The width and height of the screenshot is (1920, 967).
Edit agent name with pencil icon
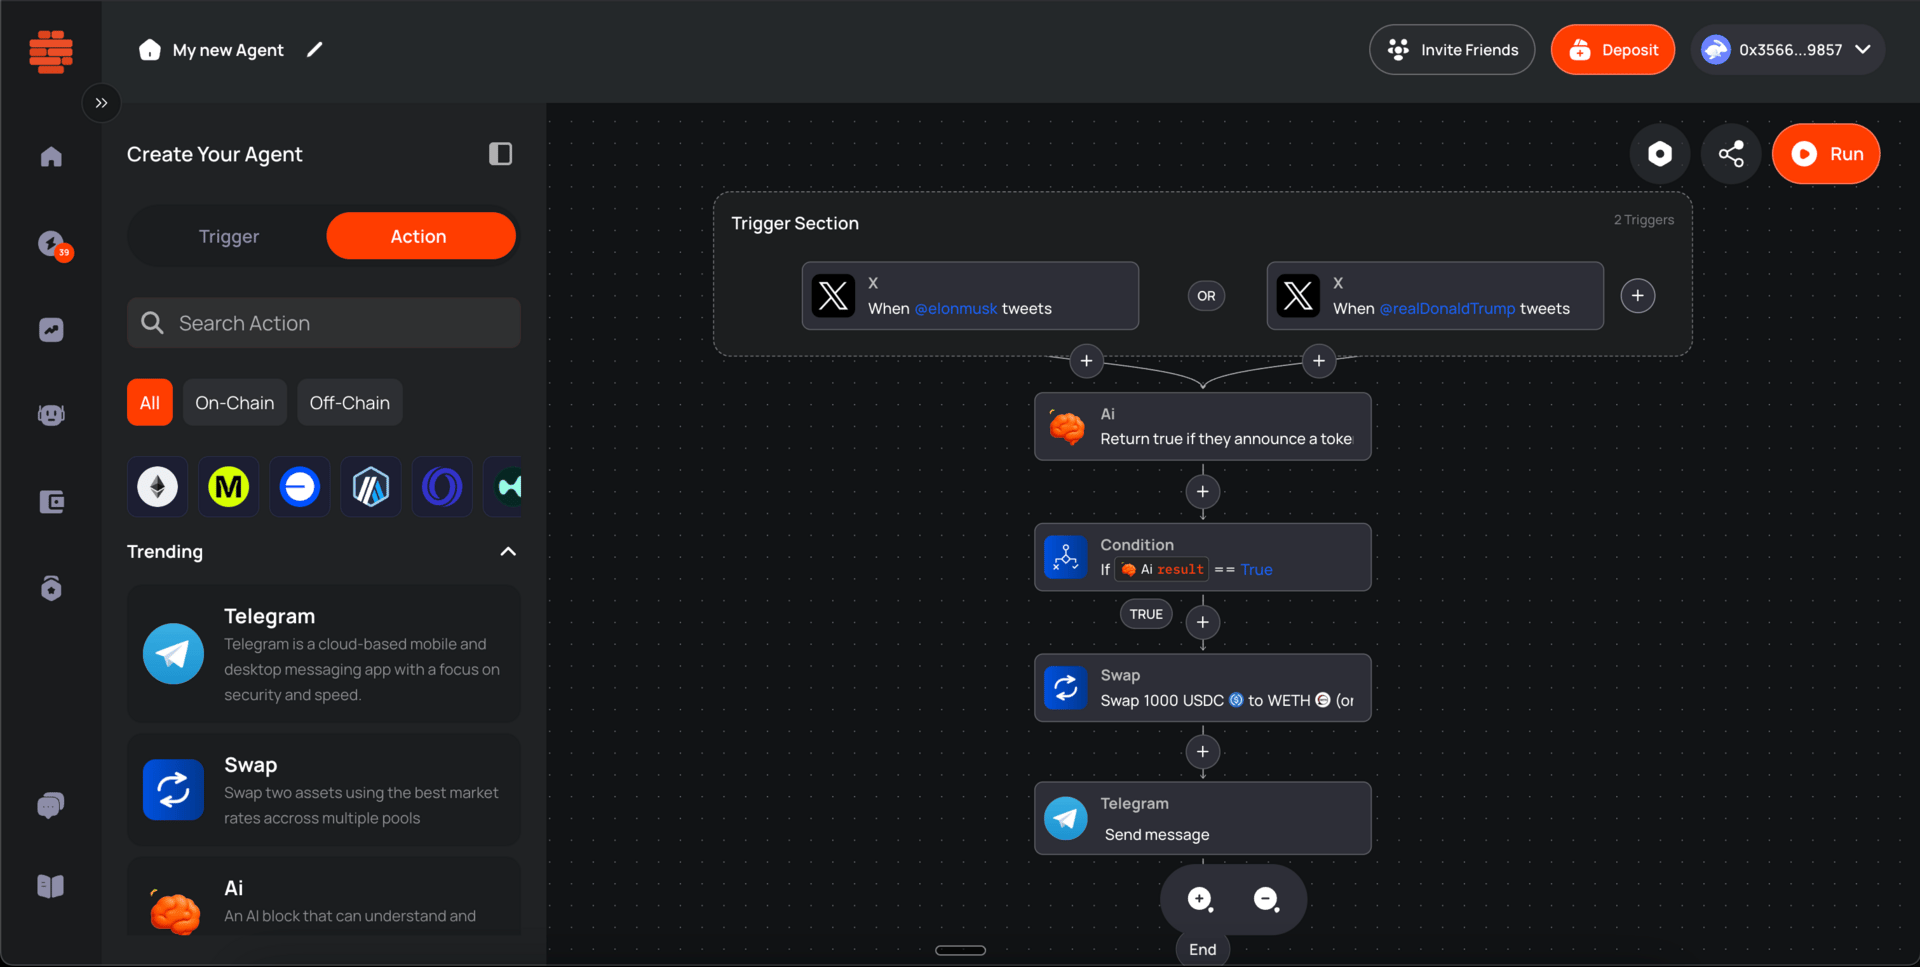[x=315, y=49]
